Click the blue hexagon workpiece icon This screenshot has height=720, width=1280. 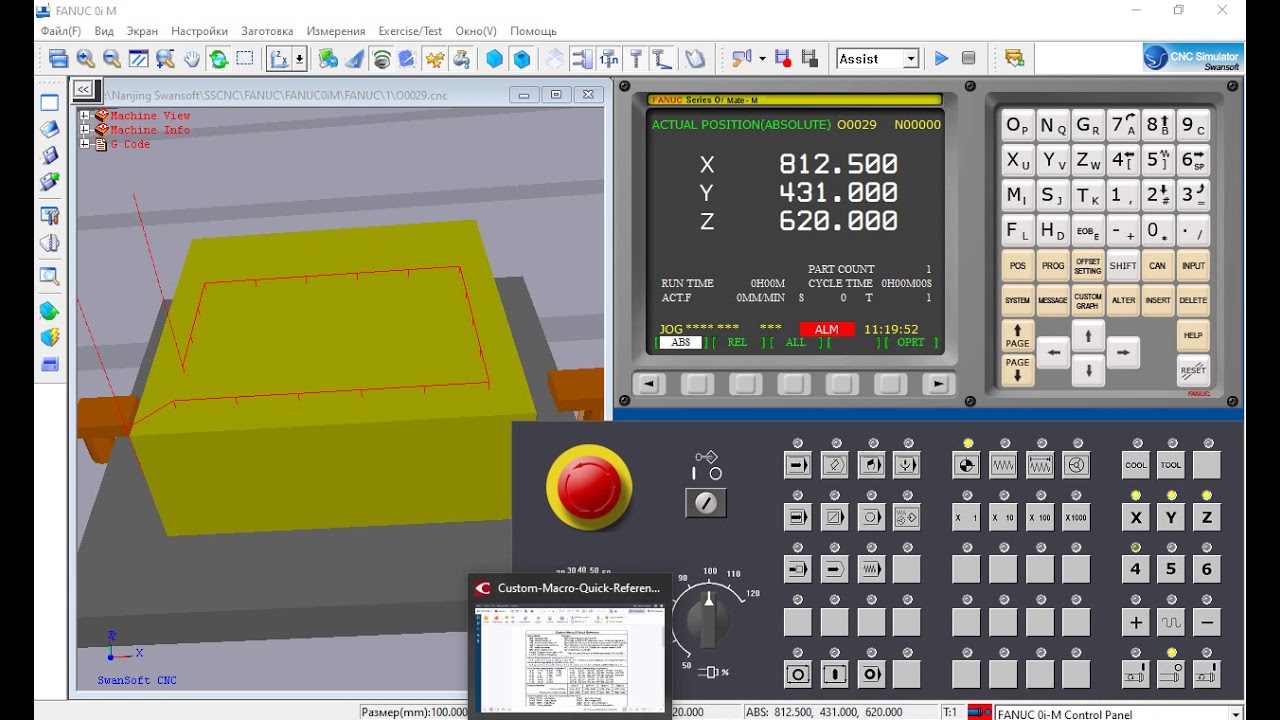click(494, 59)
